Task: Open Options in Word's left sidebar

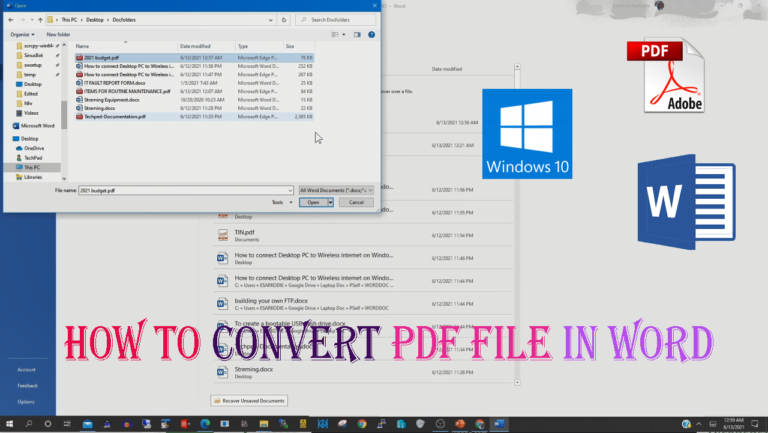Action: (25, 401)
